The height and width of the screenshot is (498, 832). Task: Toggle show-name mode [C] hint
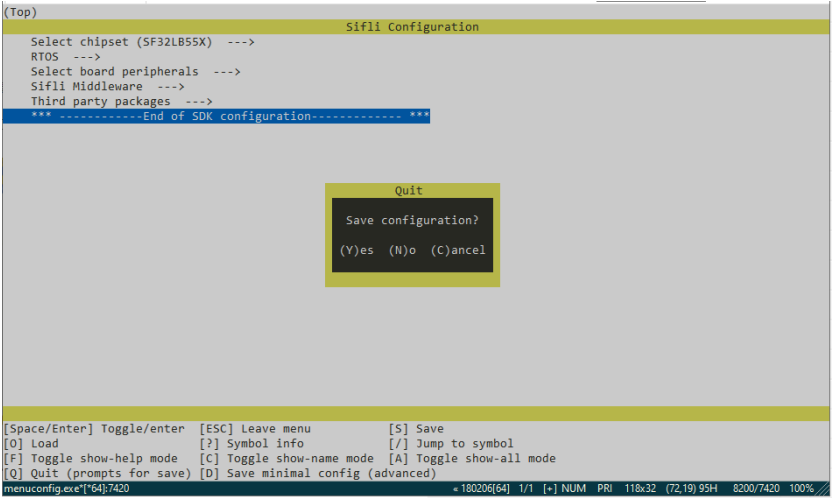pyautogui.click(x=286, y=458)
